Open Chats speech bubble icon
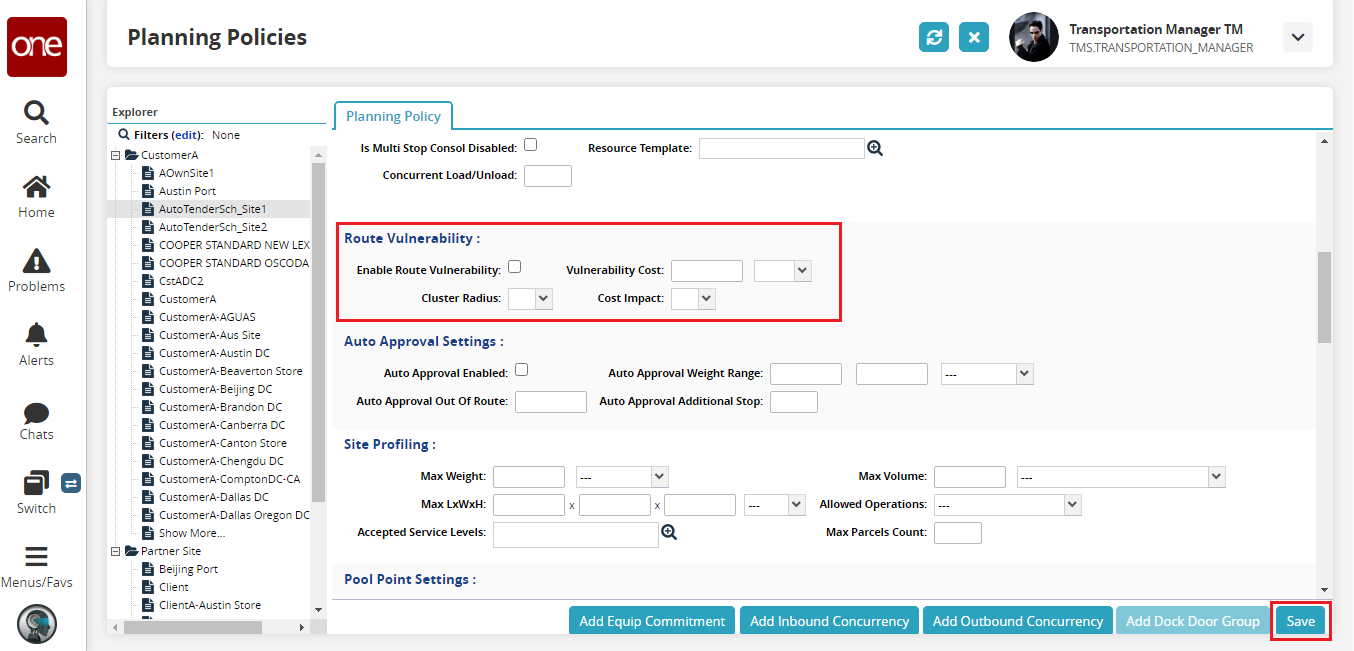 (x=36, y=412)
